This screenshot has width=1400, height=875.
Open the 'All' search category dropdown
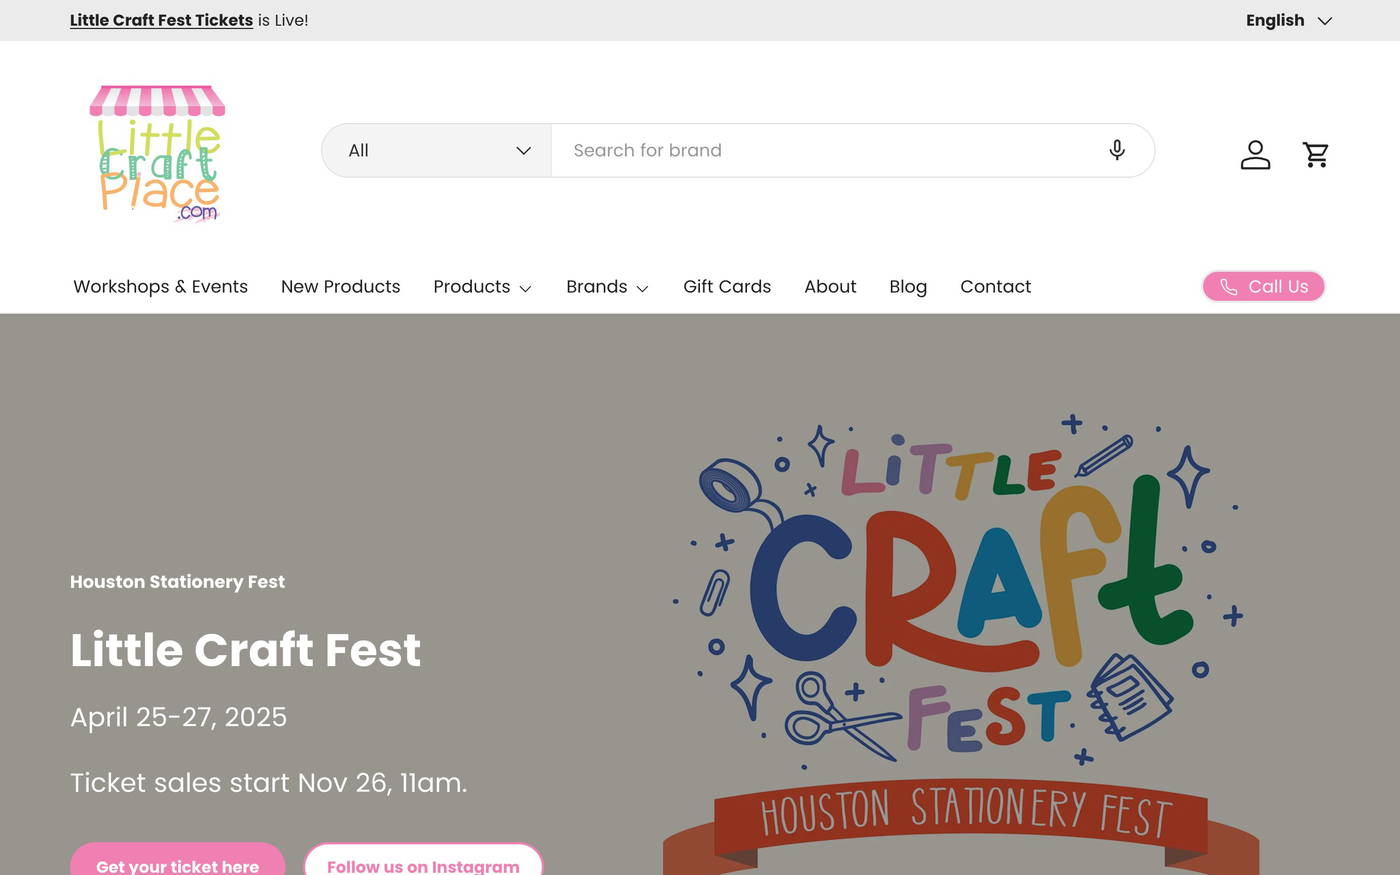(435, 150)
